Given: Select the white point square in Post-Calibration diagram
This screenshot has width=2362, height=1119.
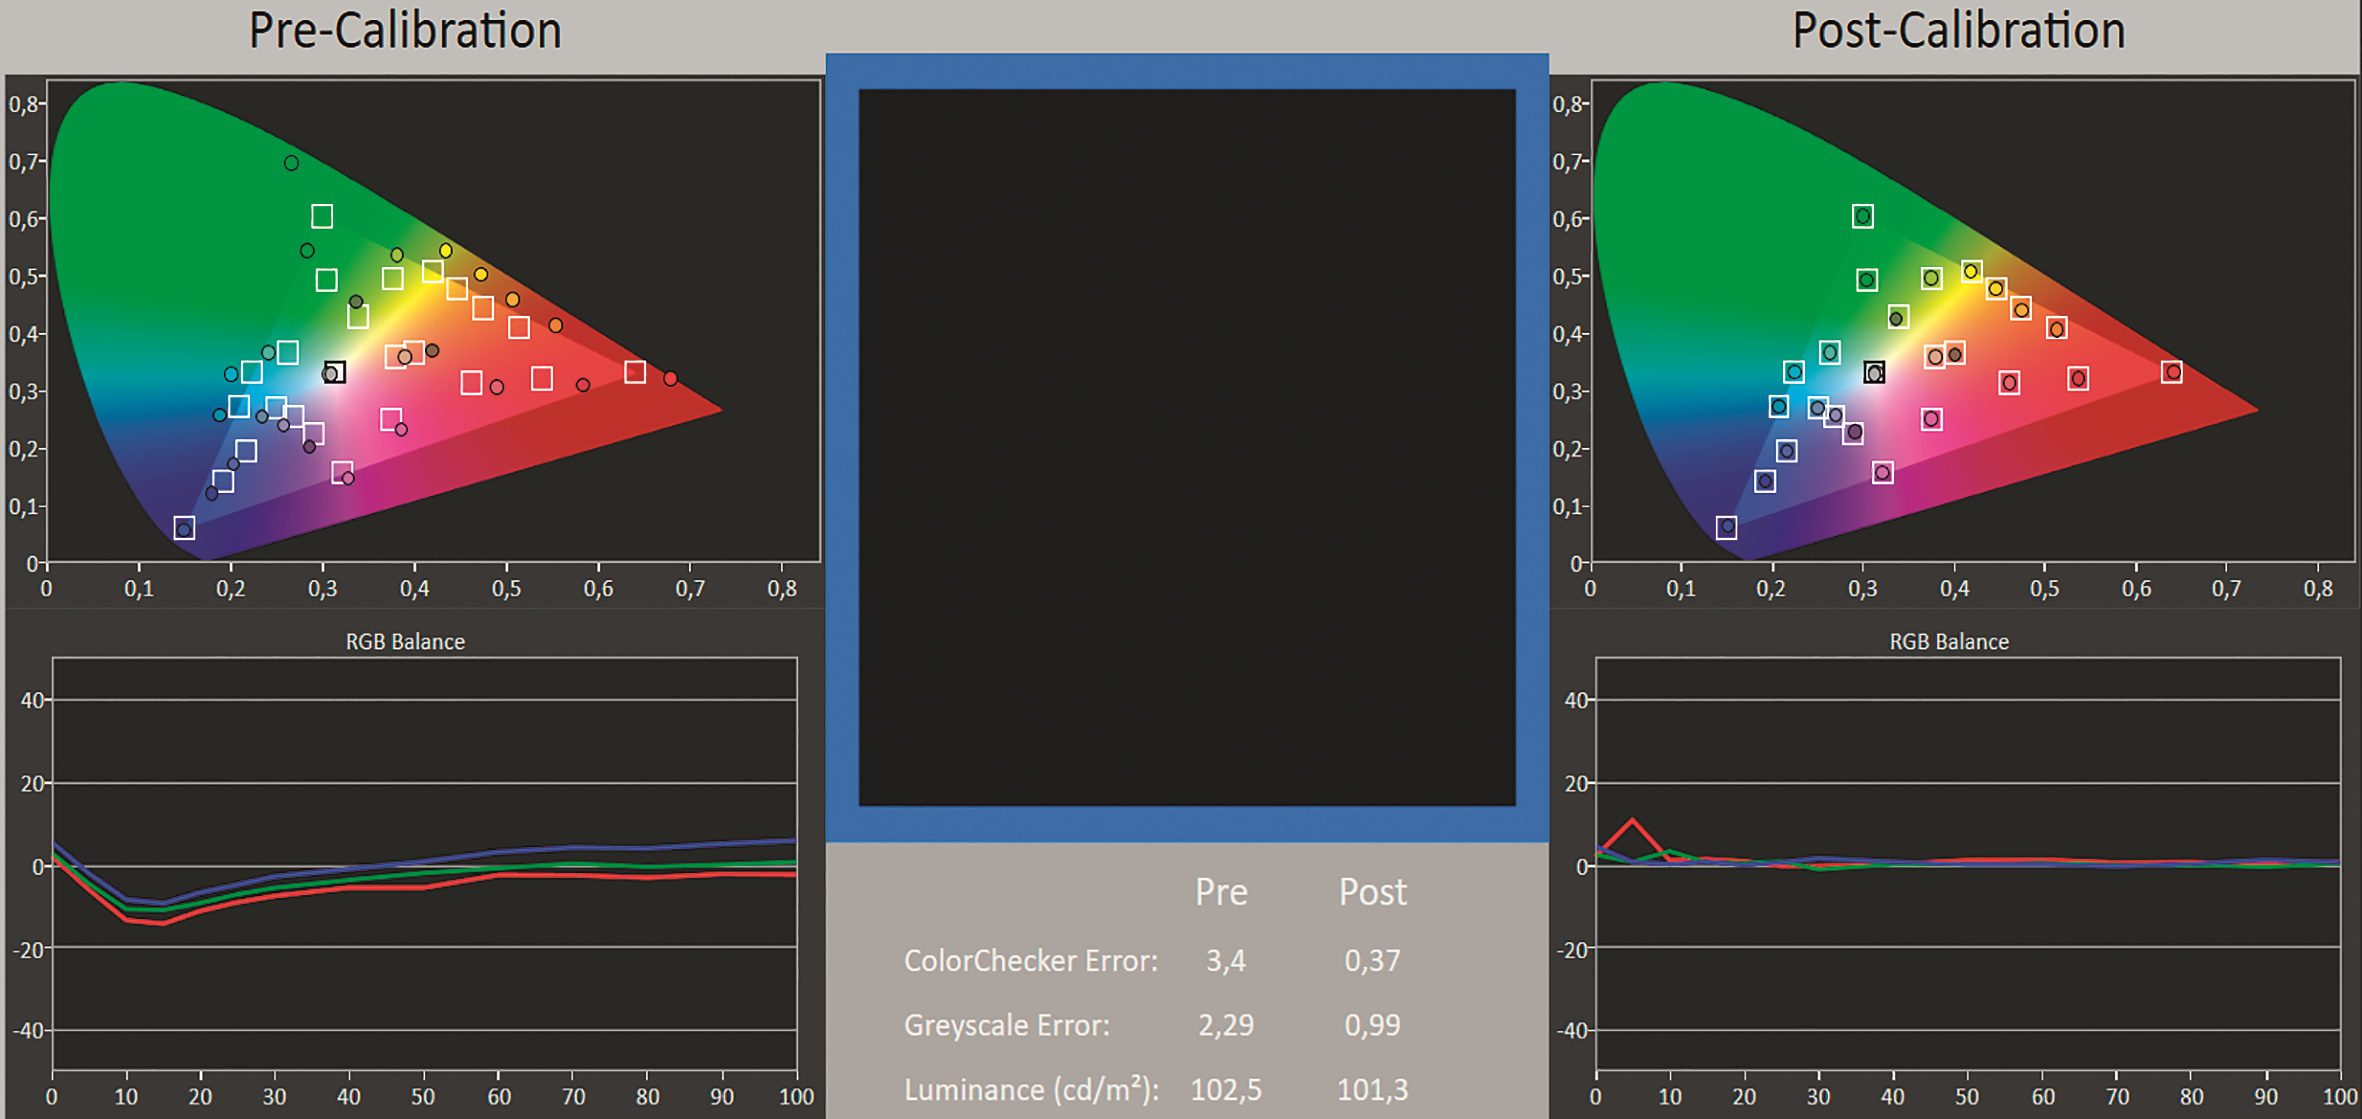Looking at the screenshot, I should [1874, 372].
